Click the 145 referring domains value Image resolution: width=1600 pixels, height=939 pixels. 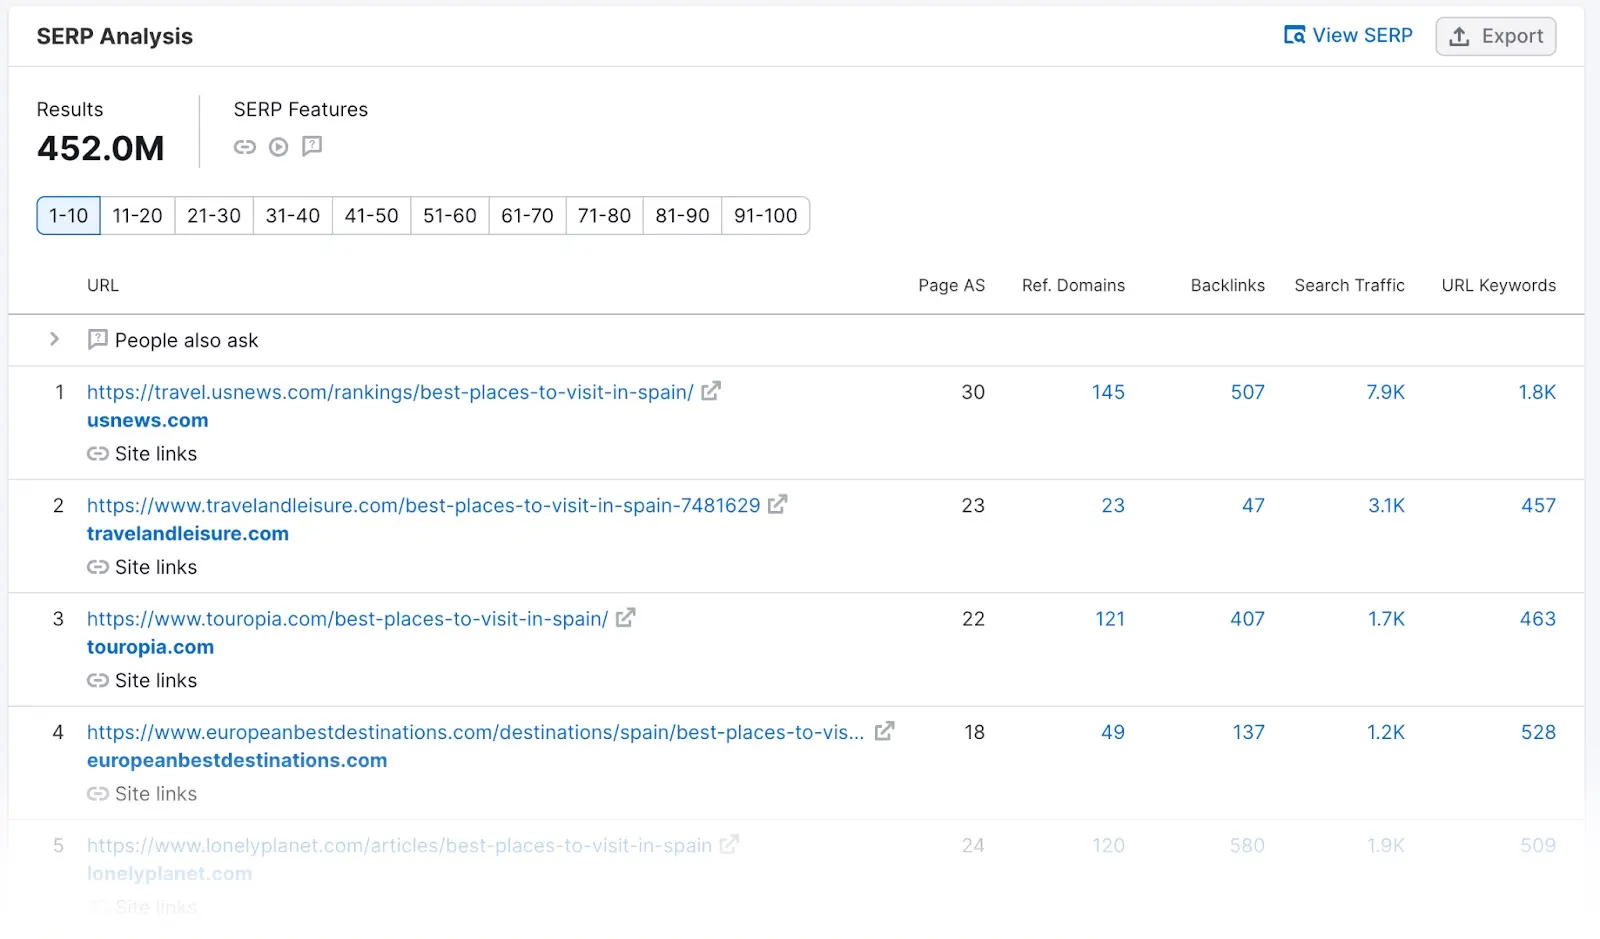pyautogui.click(x=1108, y=391)
